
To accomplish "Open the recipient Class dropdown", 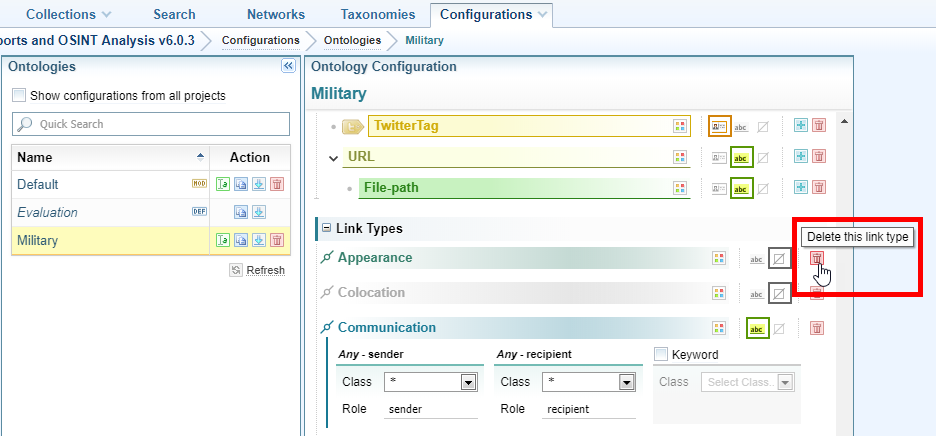I will pos(626,382).
